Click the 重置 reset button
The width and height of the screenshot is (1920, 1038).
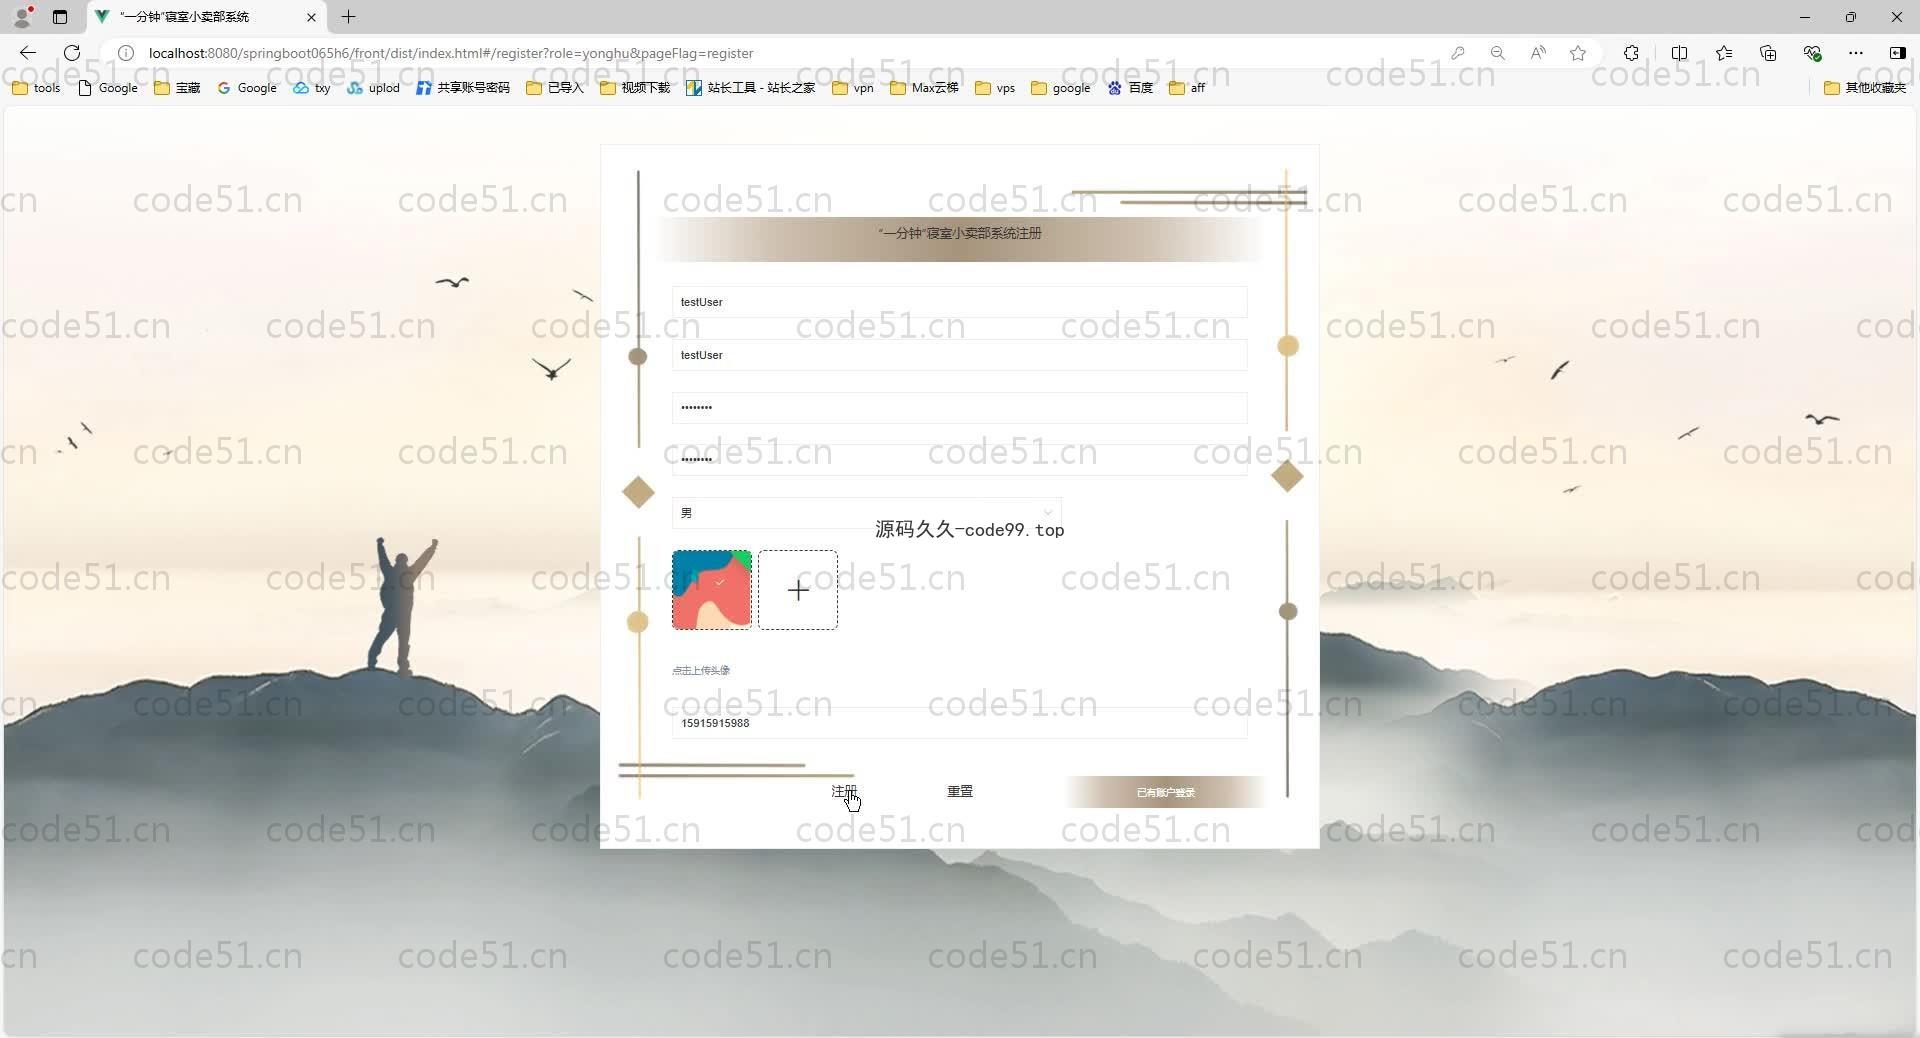(960, 791)
